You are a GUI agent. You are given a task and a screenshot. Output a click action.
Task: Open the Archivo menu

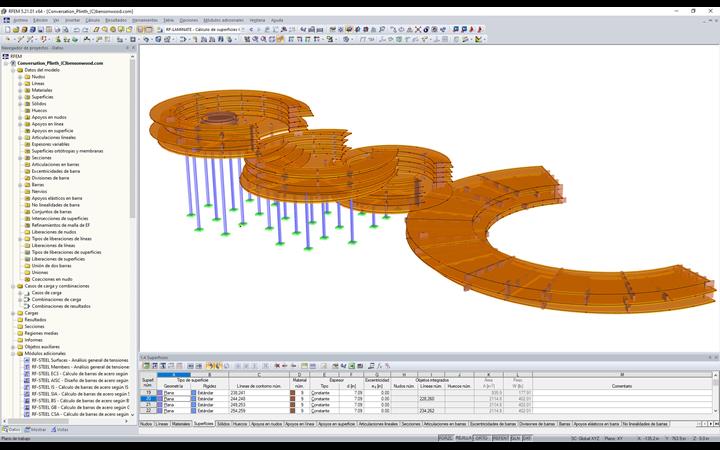click(20, 20)
